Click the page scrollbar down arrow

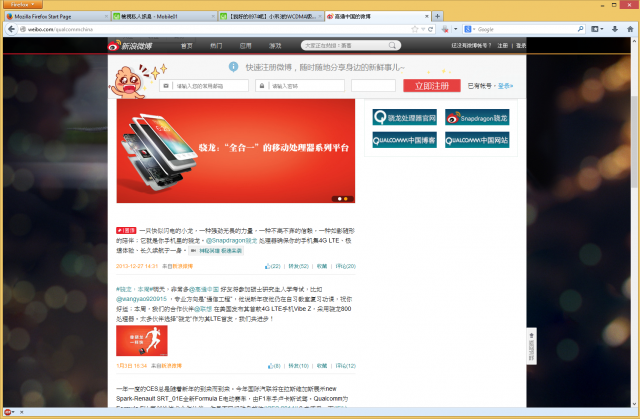coord(634,404)
